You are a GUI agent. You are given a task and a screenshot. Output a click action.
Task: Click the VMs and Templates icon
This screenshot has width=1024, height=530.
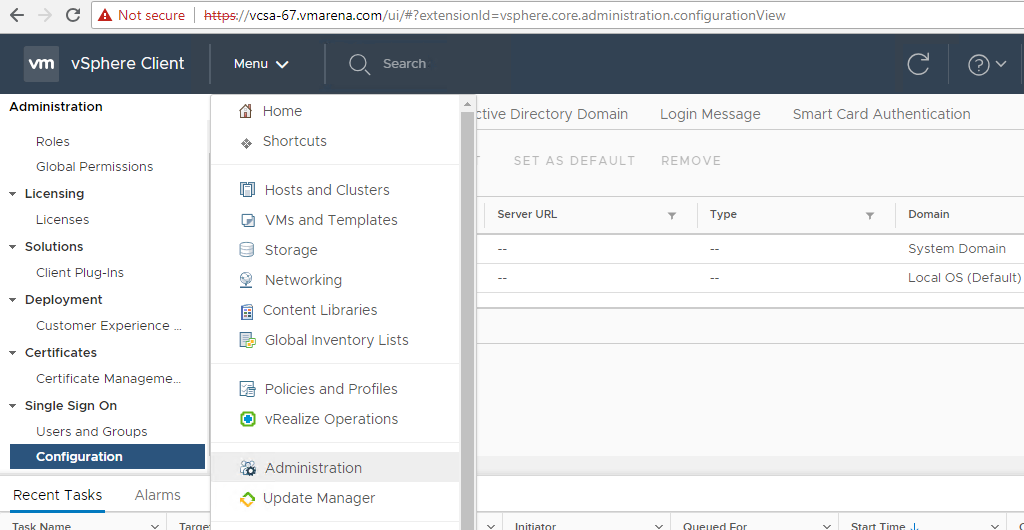[x=247, y=220]
